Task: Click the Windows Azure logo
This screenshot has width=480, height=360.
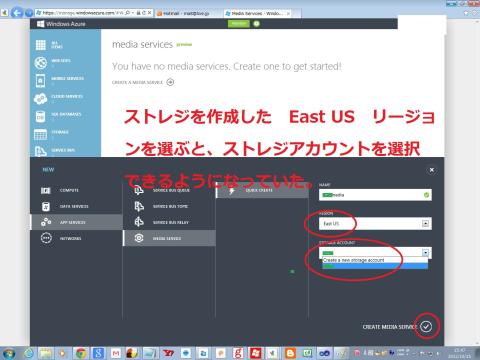Action: pos(61,24)
